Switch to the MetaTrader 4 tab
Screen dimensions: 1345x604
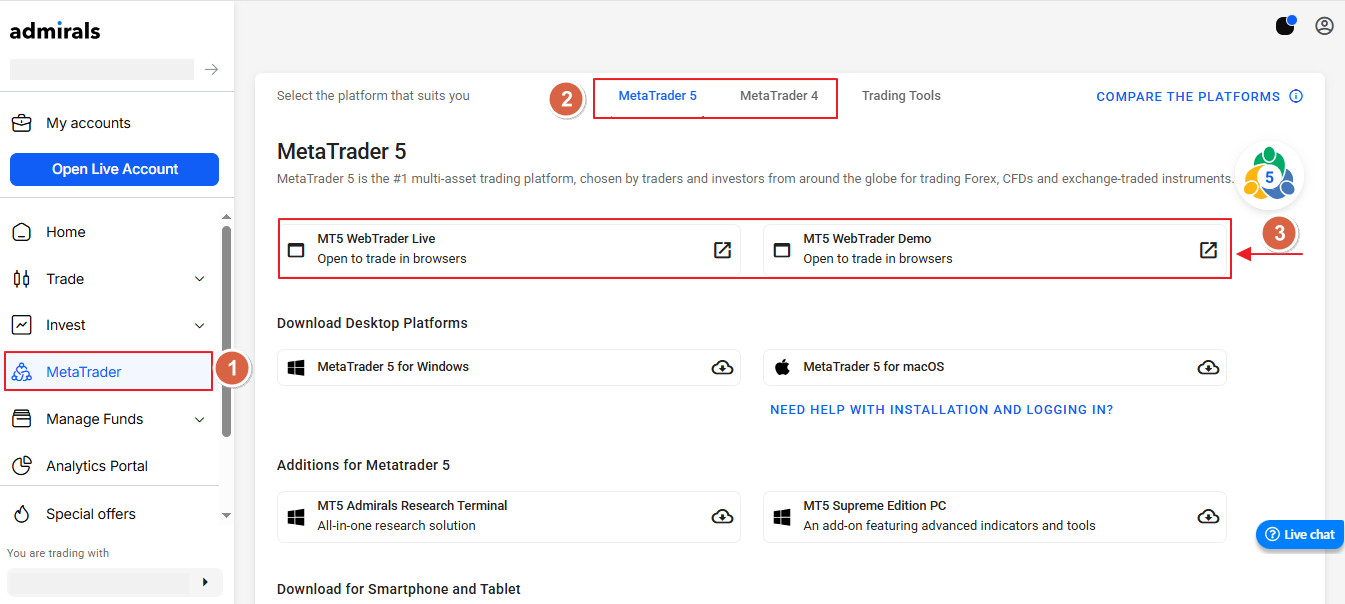point(779,96)
